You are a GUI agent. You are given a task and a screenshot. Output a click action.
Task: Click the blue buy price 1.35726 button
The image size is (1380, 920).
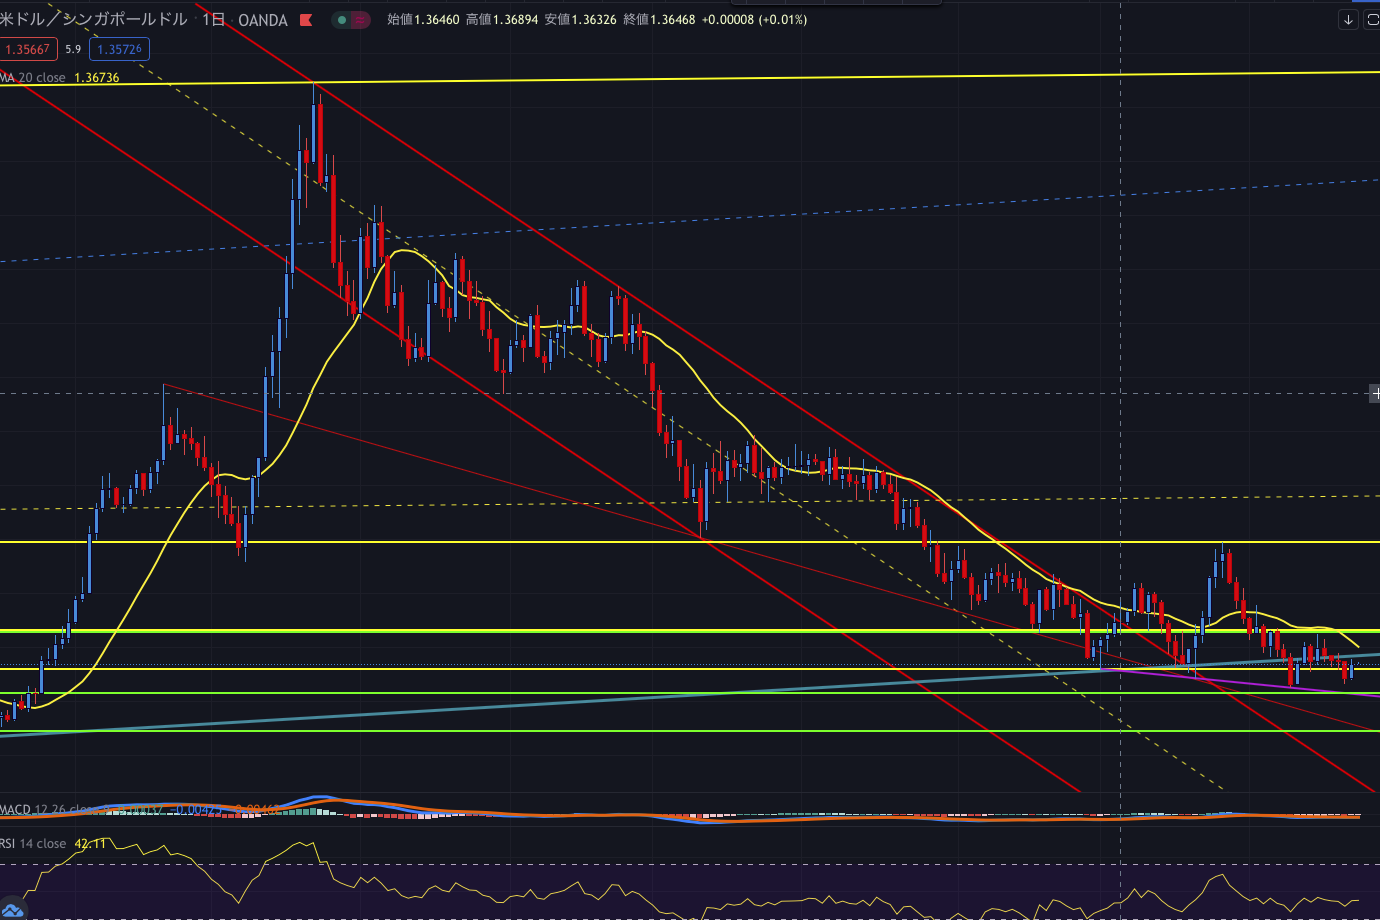119,49
